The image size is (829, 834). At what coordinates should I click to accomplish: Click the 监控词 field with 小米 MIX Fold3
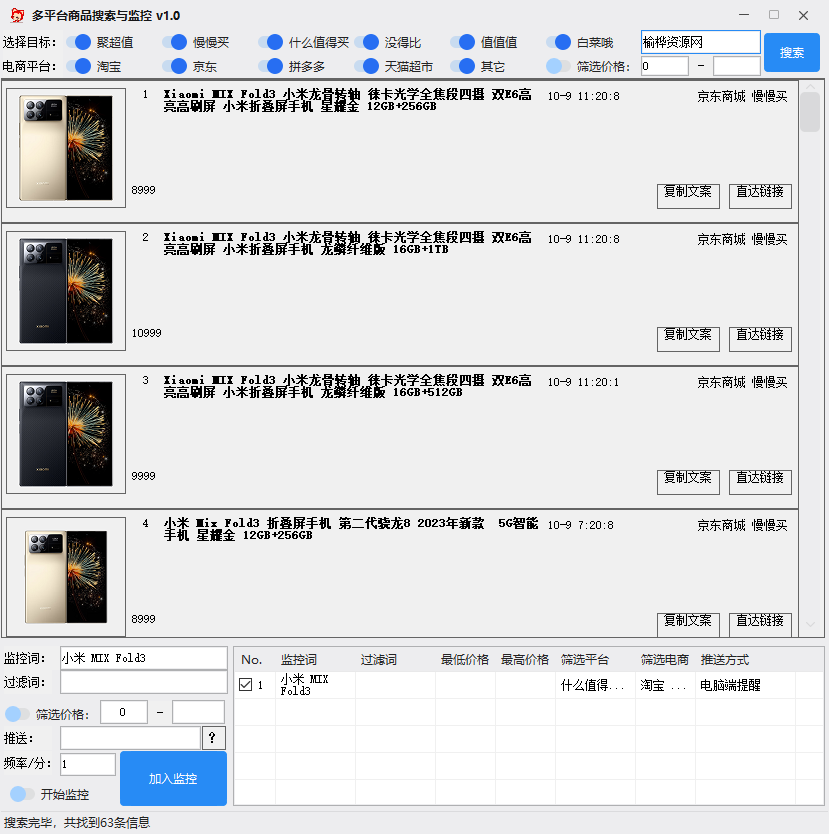(144, 658)
